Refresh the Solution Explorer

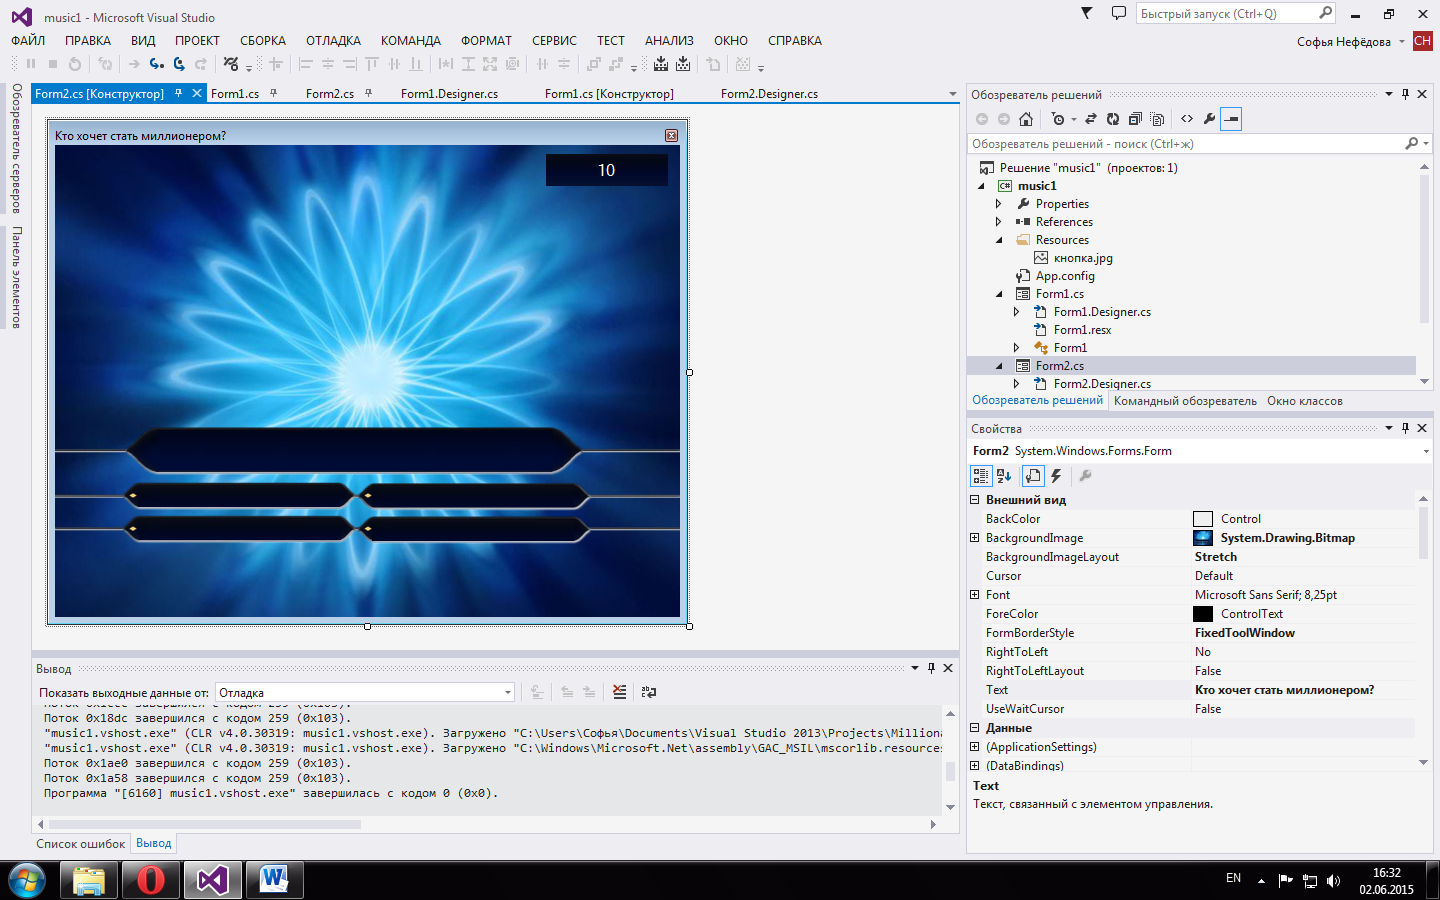[x=1113, y=119]
